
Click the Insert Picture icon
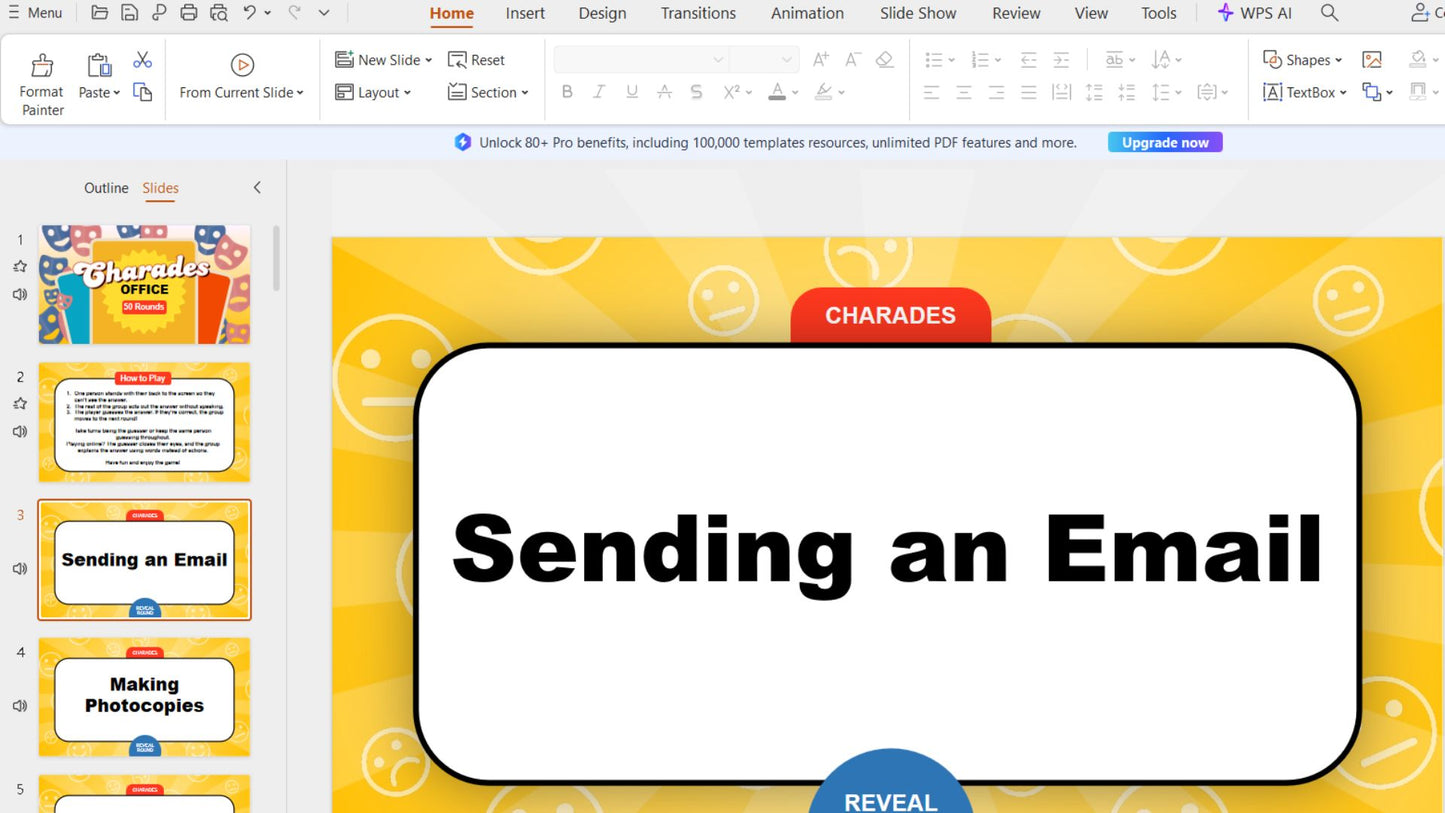pos(1372,59)
